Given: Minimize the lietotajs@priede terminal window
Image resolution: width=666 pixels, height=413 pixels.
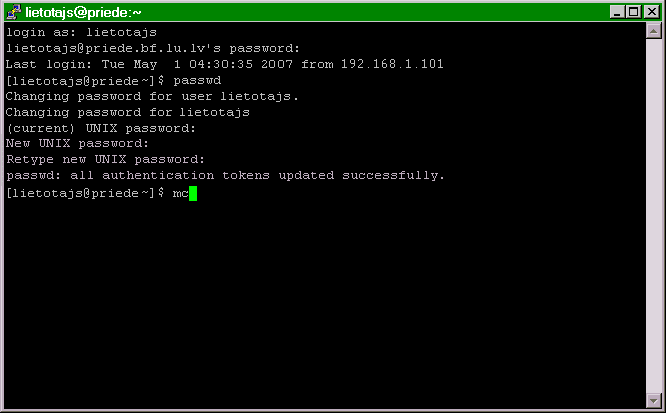Looking at the screenshot, I should (617, 11).
